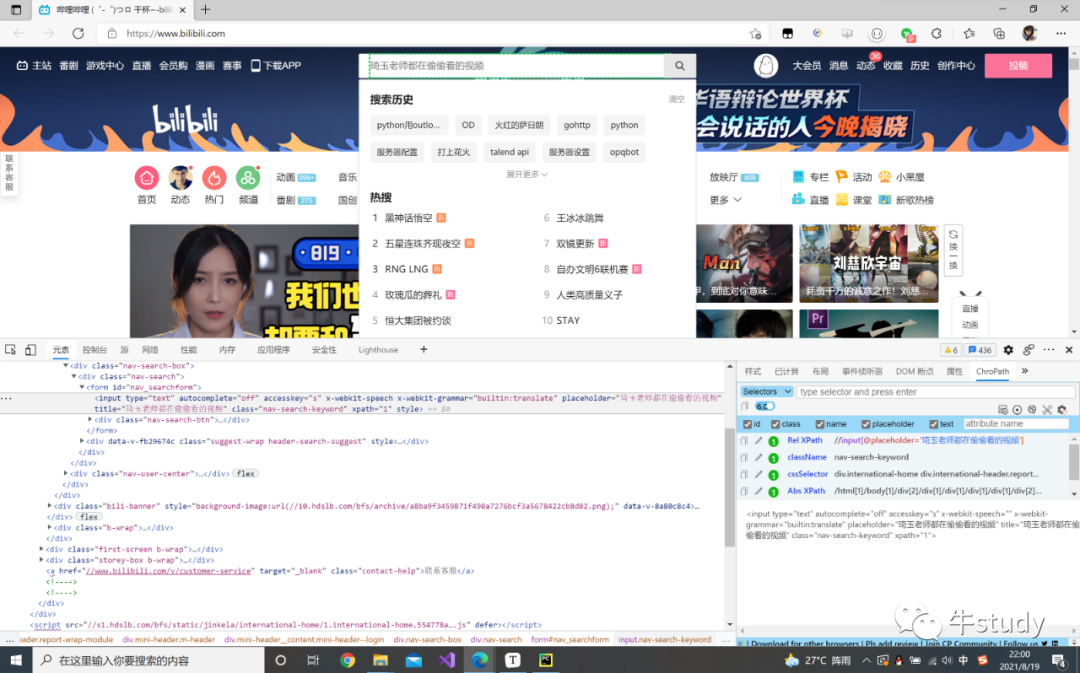The height and width of the screenshot is (673, 1080).
Task: Click 清空 to clear search history
Action: click(x=676, y=100)
